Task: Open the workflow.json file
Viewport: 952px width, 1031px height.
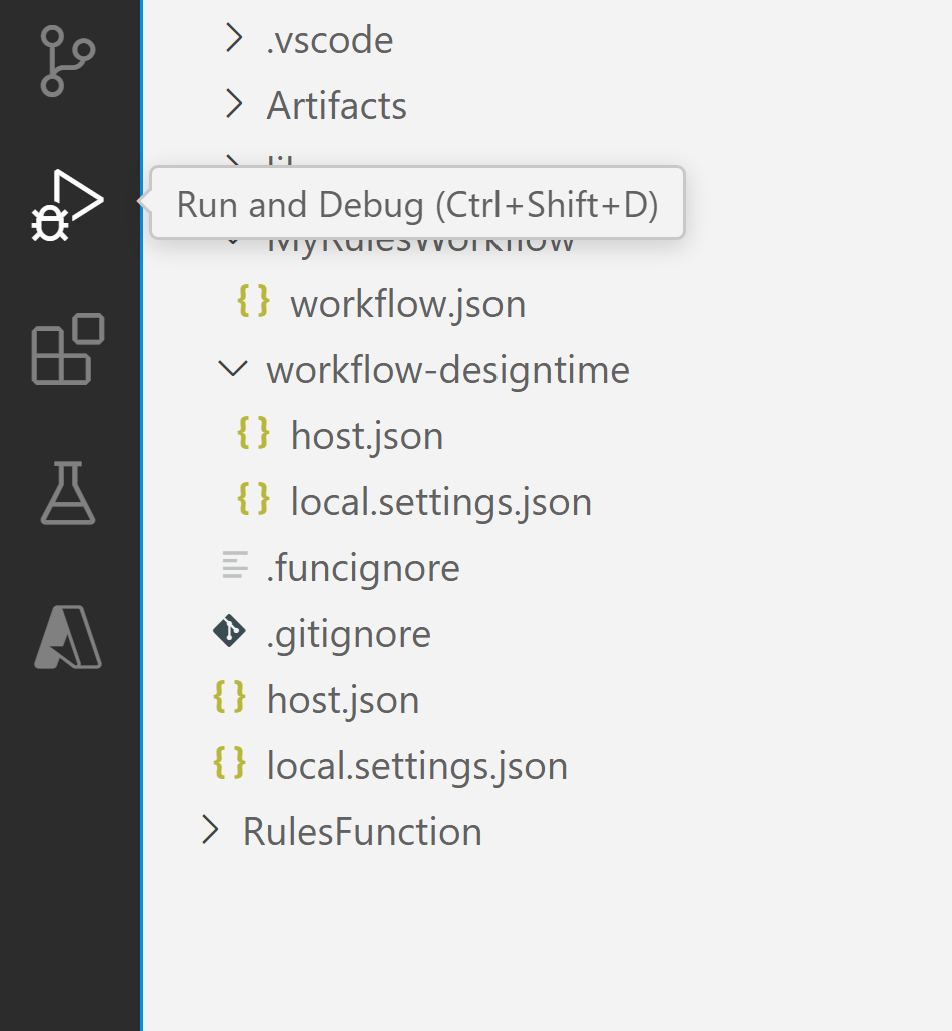Action: pos(407,302)
